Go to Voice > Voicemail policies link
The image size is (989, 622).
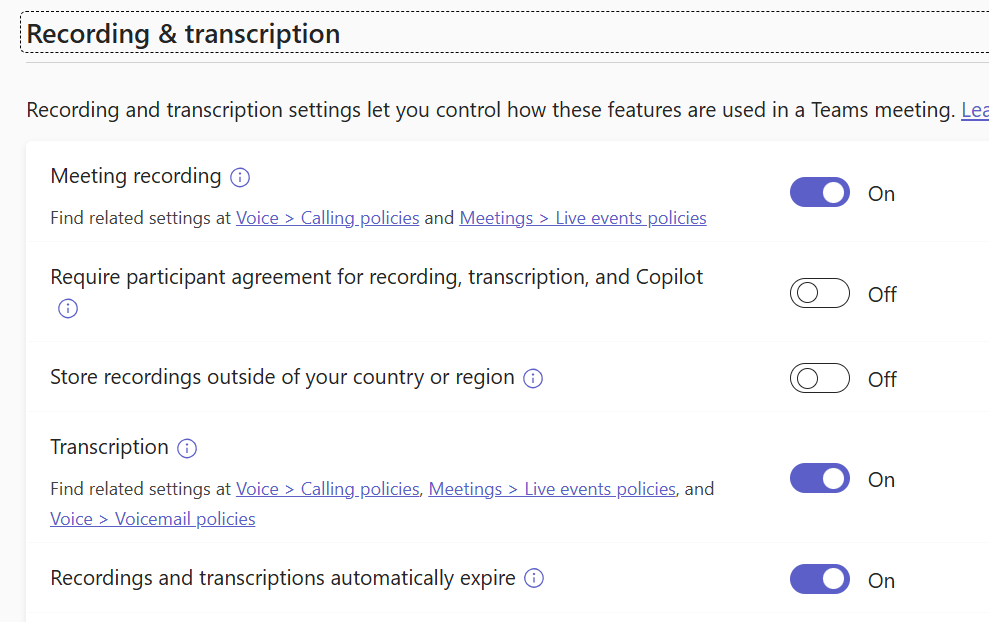[152, 519]
